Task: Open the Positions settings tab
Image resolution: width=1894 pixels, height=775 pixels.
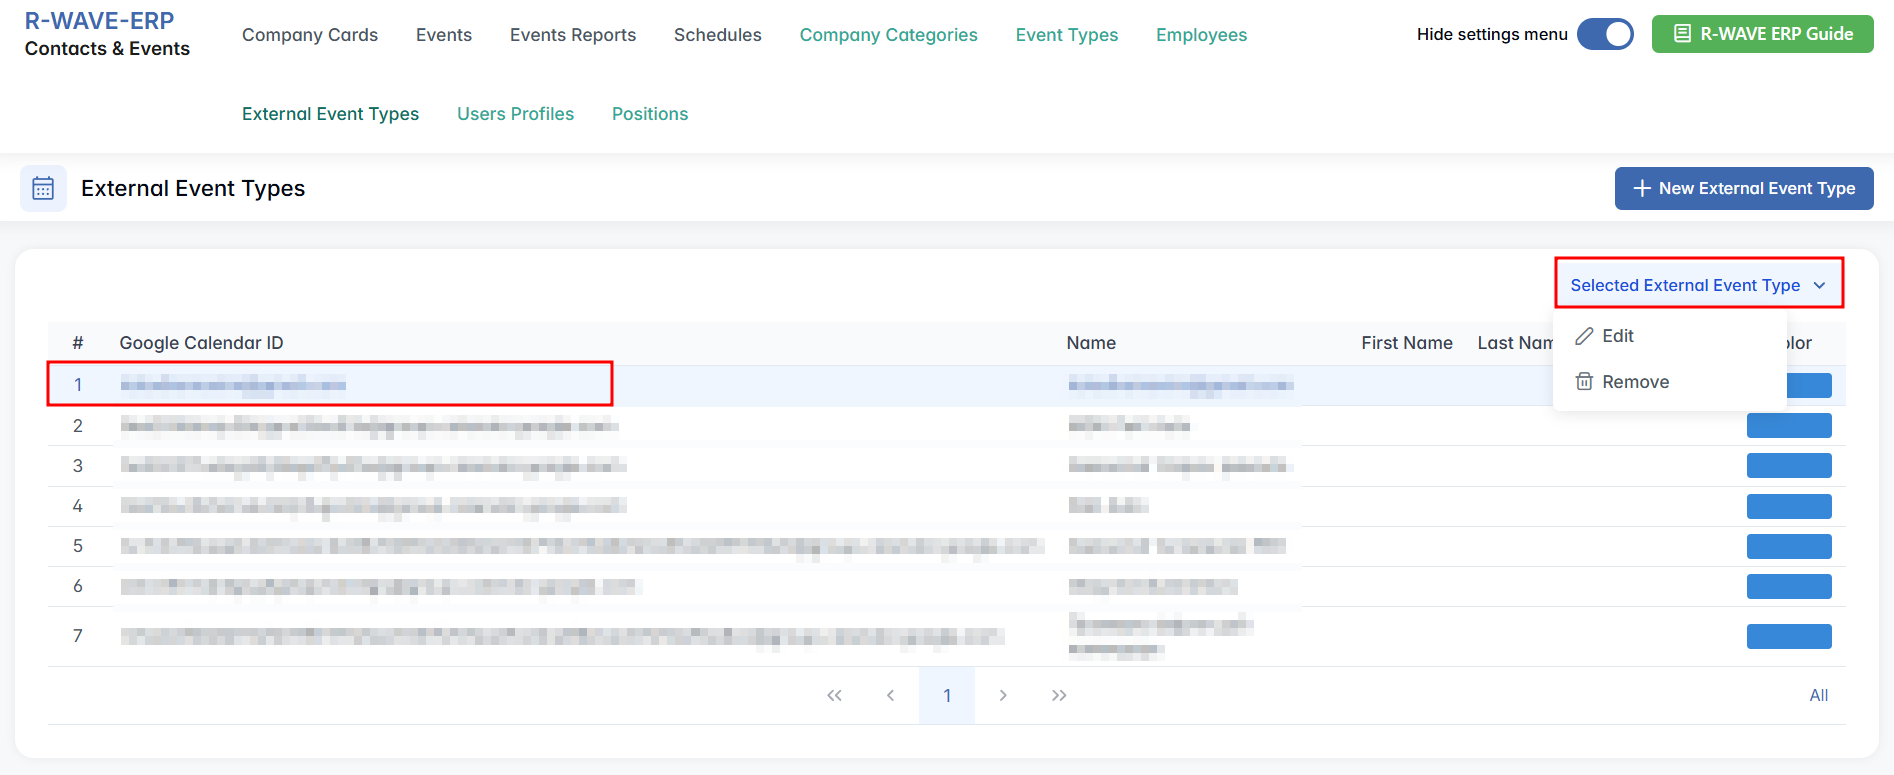Action: tap(650, 114)
